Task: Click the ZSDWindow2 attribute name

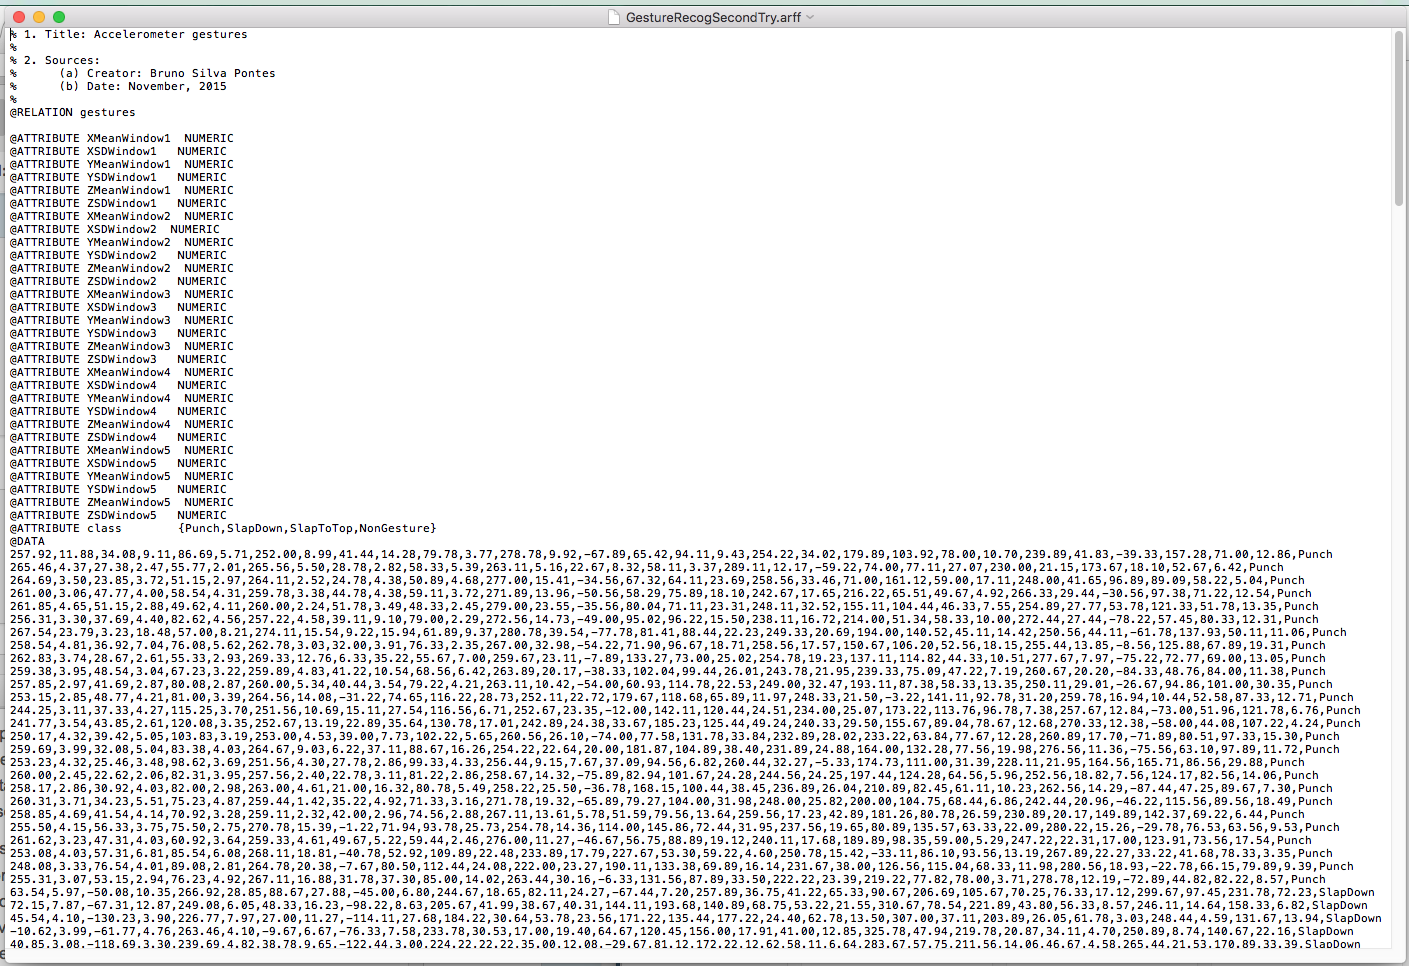Action: (121, 281)
